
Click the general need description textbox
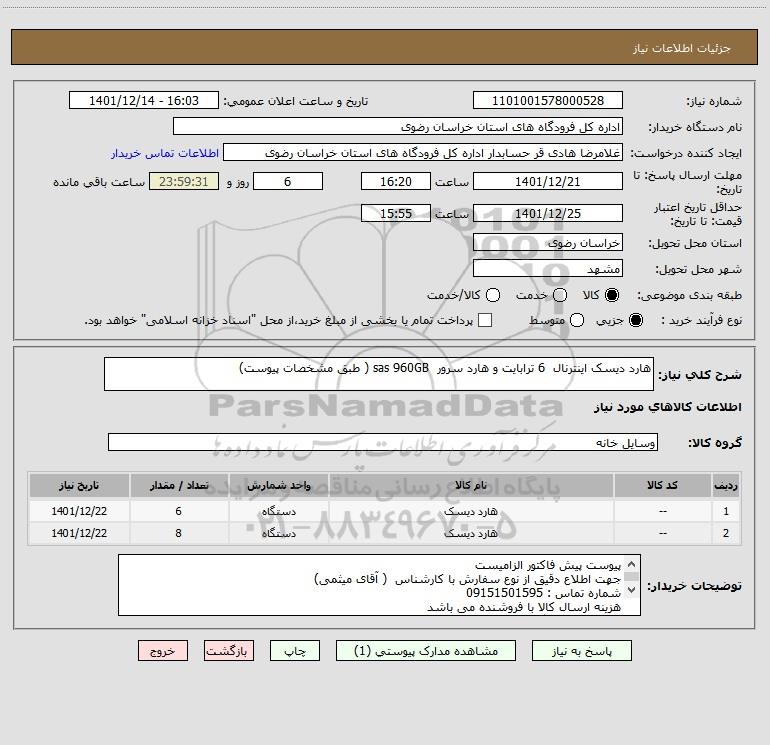379,374
